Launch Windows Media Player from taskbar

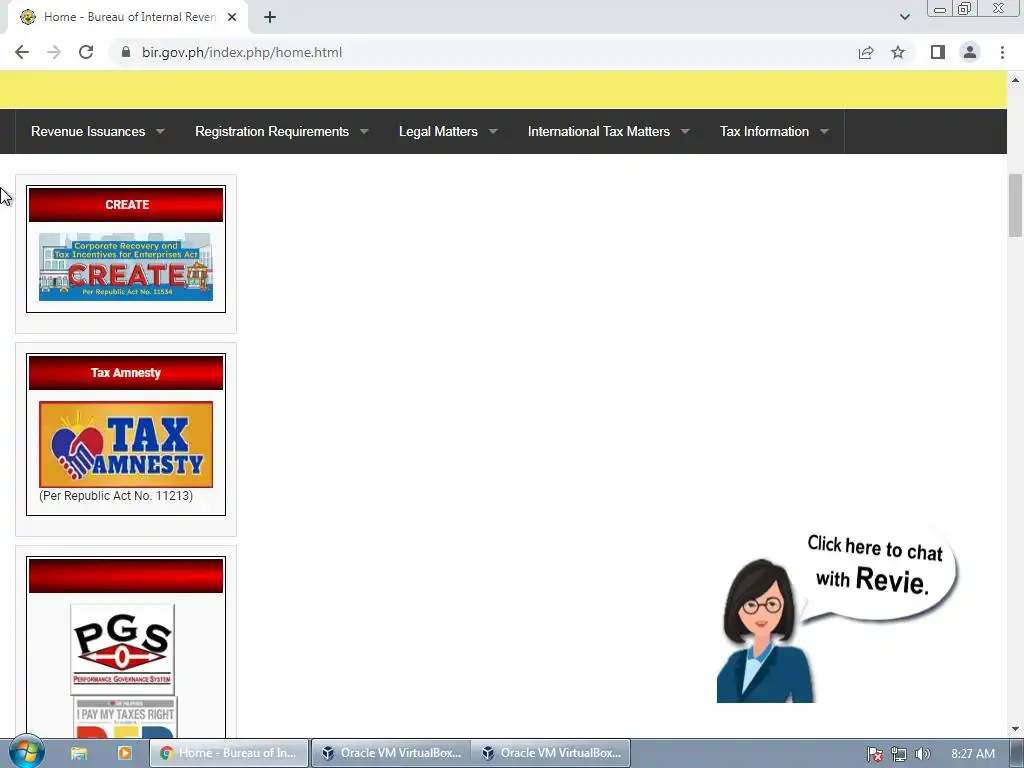[x=124, y=753]
